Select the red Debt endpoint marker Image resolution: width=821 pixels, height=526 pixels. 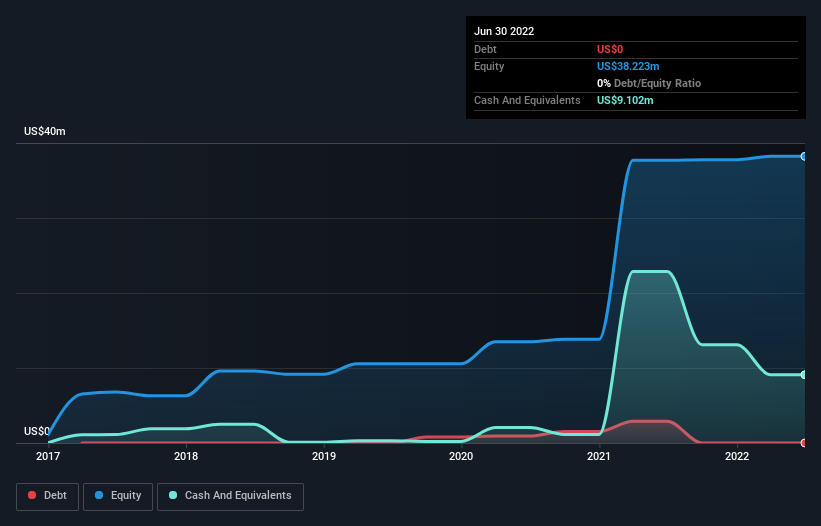coord(803,443)
